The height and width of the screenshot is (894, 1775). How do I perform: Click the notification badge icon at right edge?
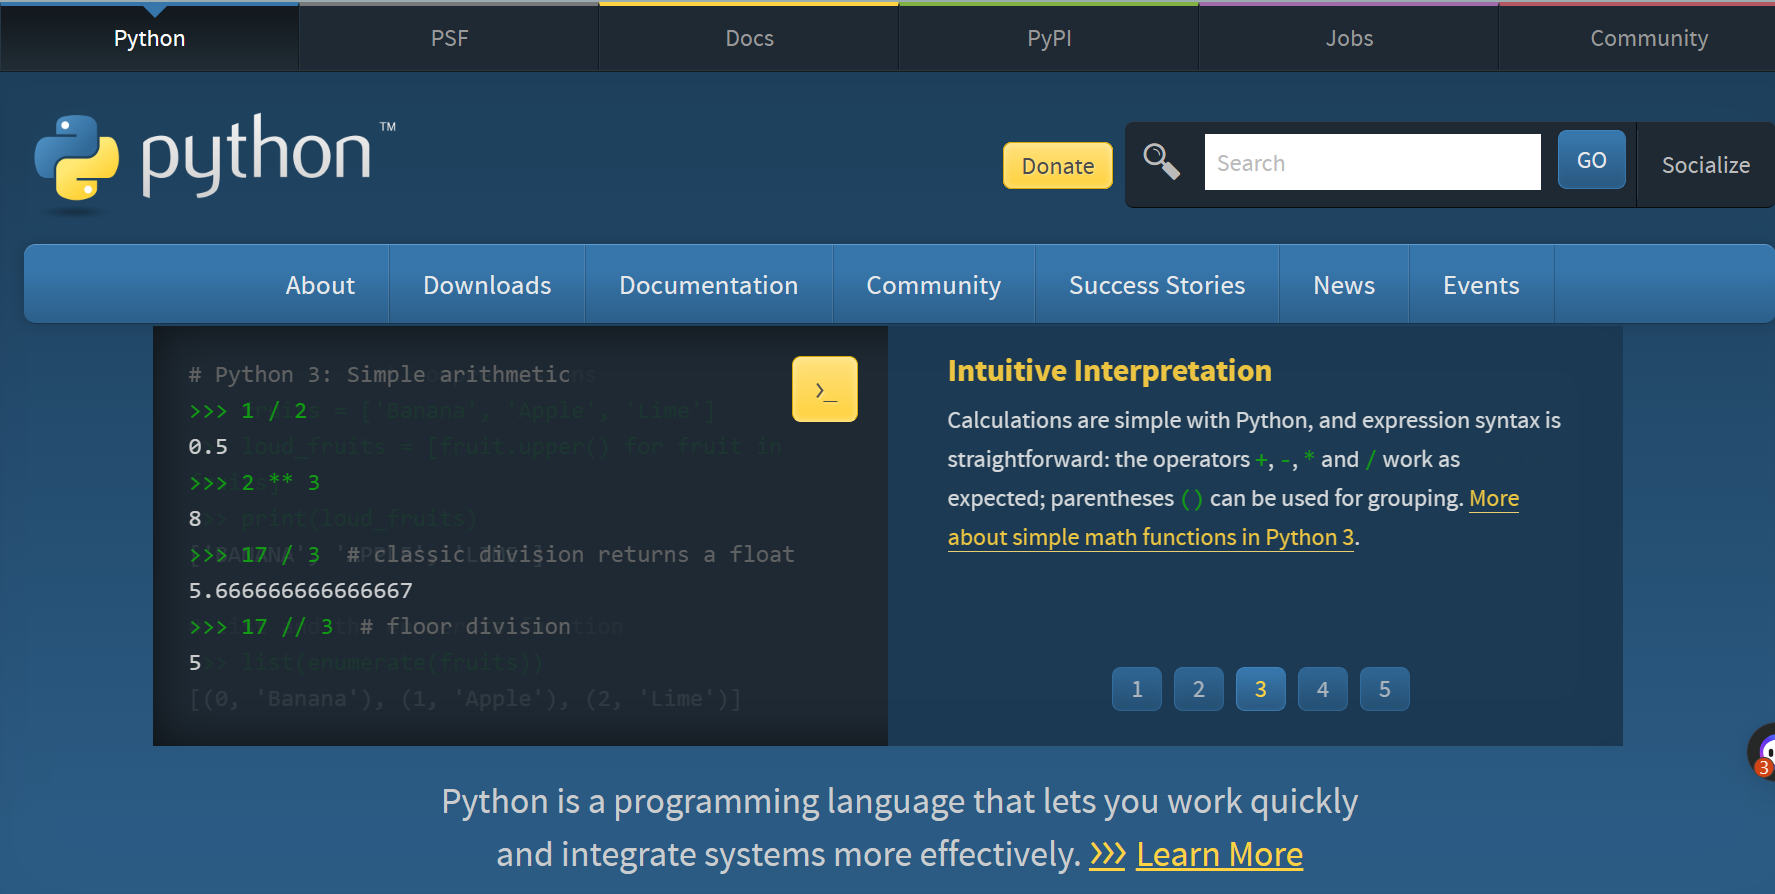(1762, 753)
